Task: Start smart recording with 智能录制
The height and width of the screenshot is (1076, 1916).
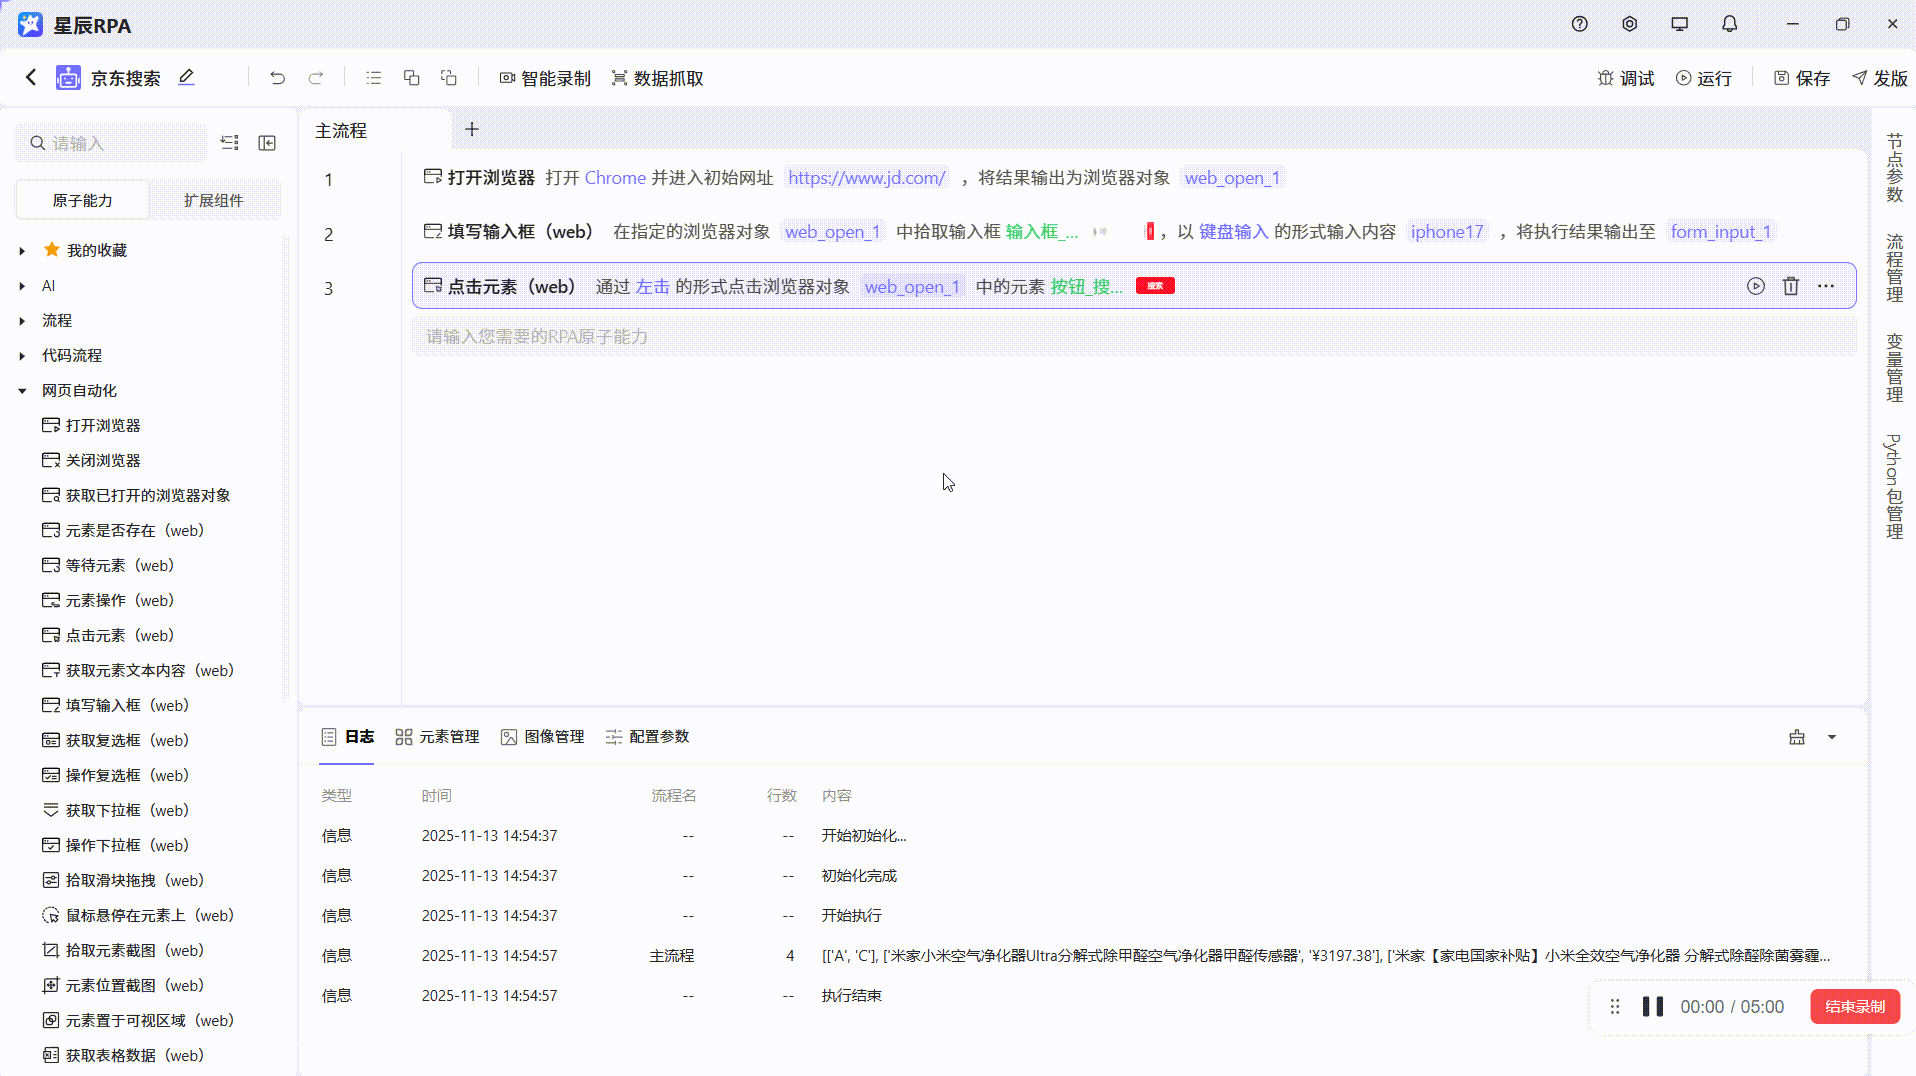Action: pyautogui.click(x=544, y=77)
